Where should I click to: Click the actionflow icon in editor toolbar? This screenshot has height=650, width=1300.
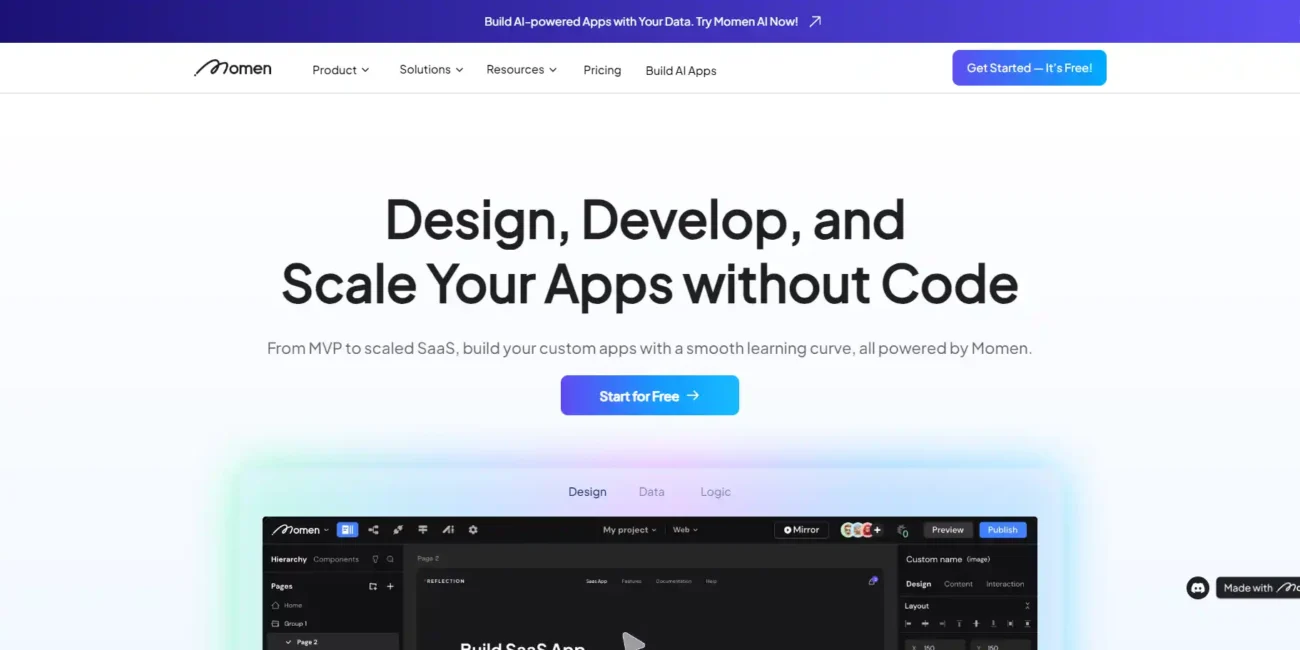(x=398, y=530)
